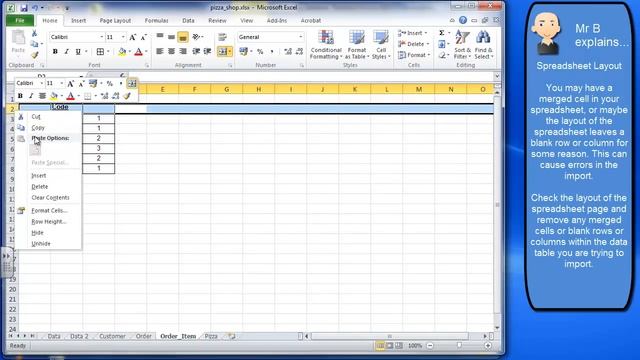Toggle Top Align in the Alignment group
Image resolution: width=640 pixels, height=360 pixels.
[x=160, y=37]
